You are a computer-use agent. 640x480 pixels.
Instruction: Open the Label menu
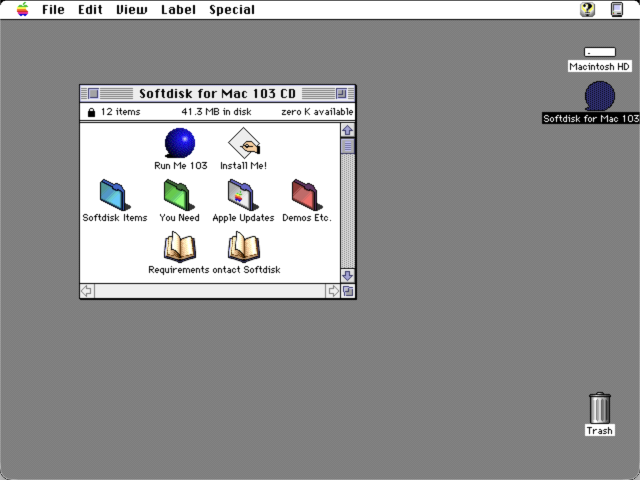tap(178, 9)
